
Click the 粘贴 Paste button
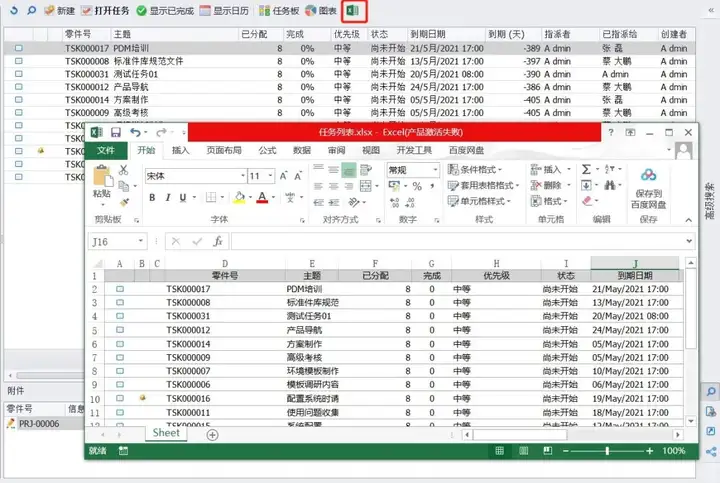pos(102,183)
